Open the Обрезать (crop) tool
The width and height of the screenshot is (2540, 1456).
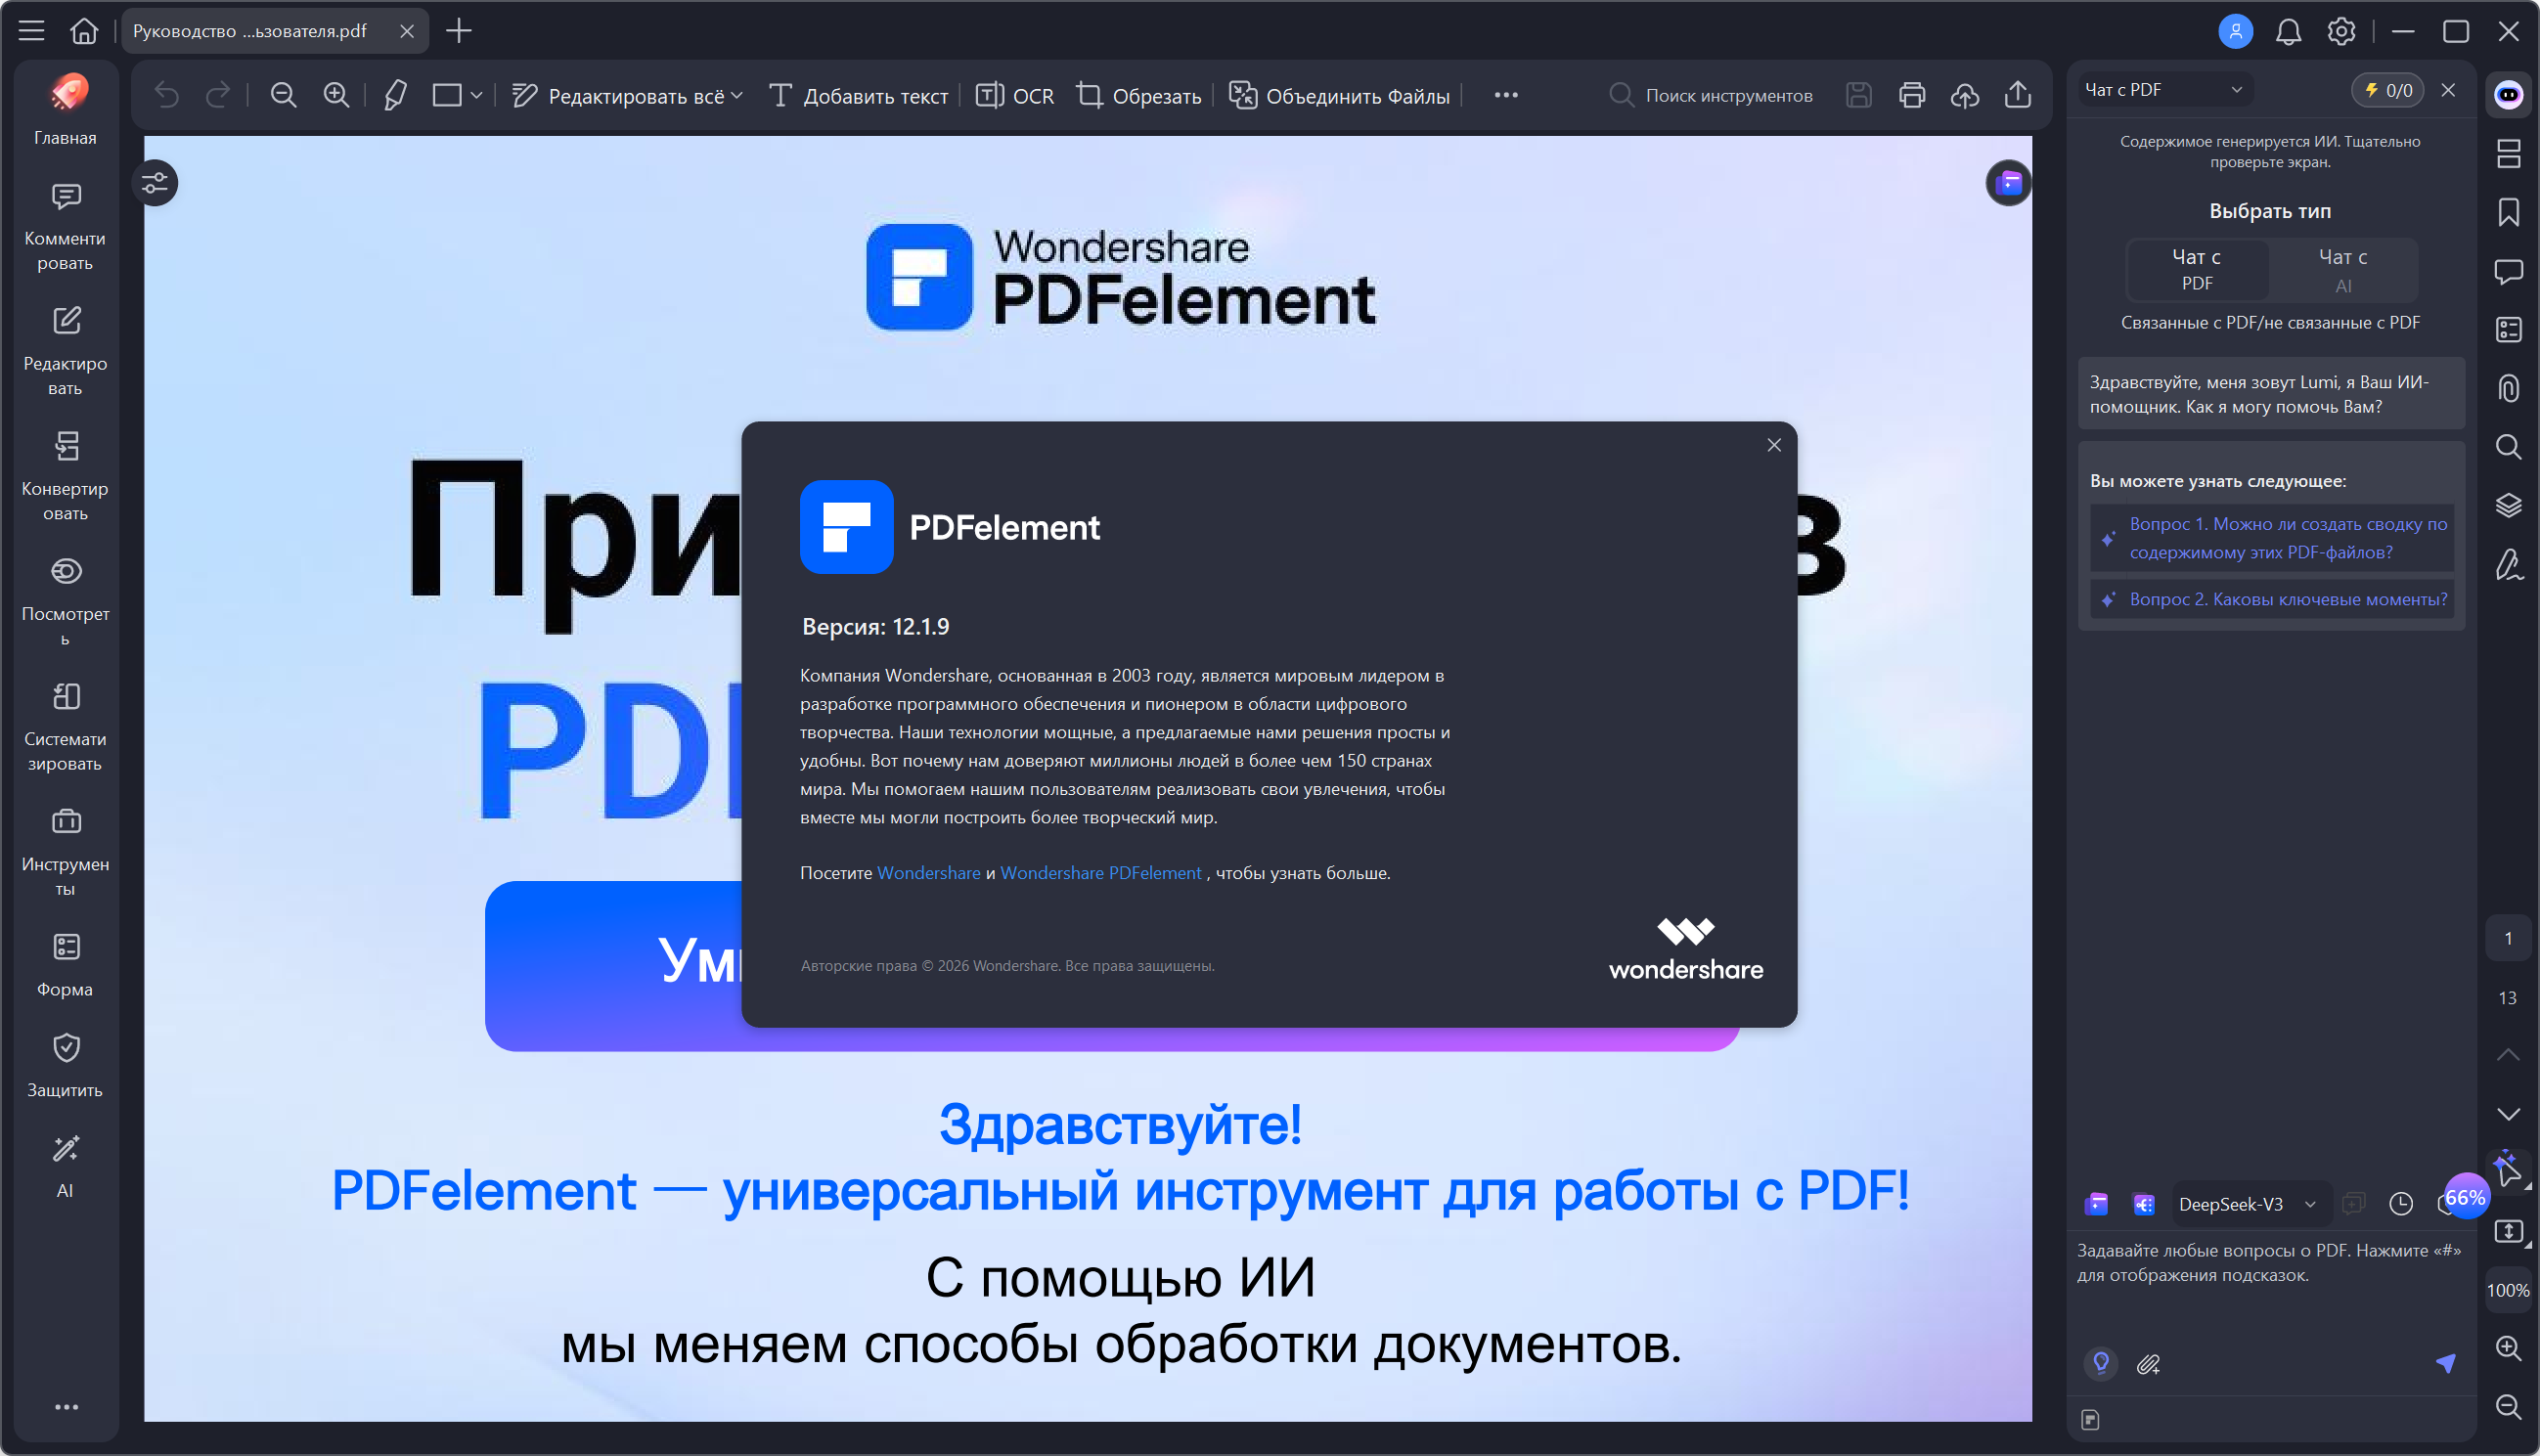pyautogui.click(x=1138, y=95)
